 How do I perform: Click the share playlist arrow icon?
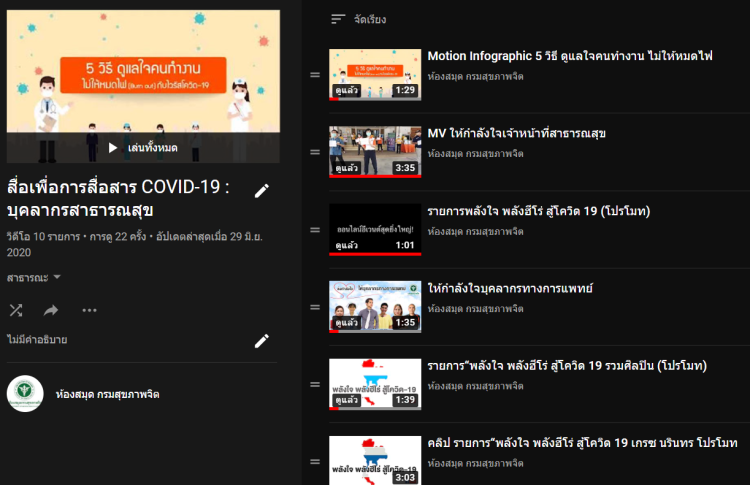coord(51,310)
